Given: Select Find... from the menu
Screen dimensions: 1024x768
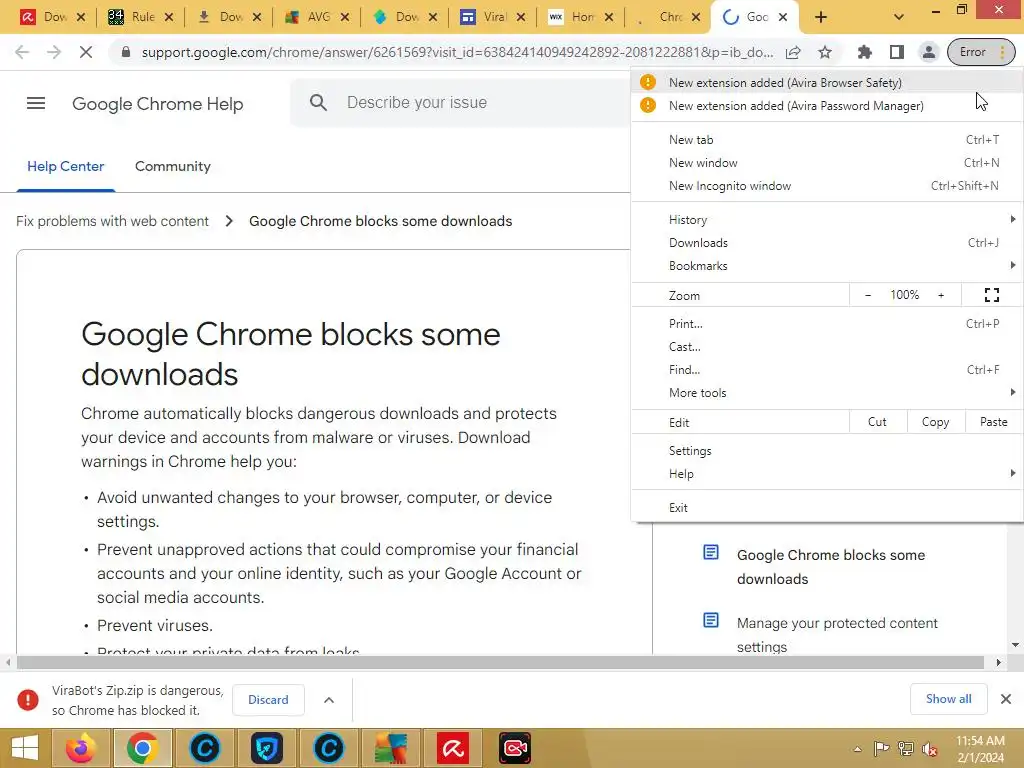Looking at the screenshot, I should (x=827, y=370).
